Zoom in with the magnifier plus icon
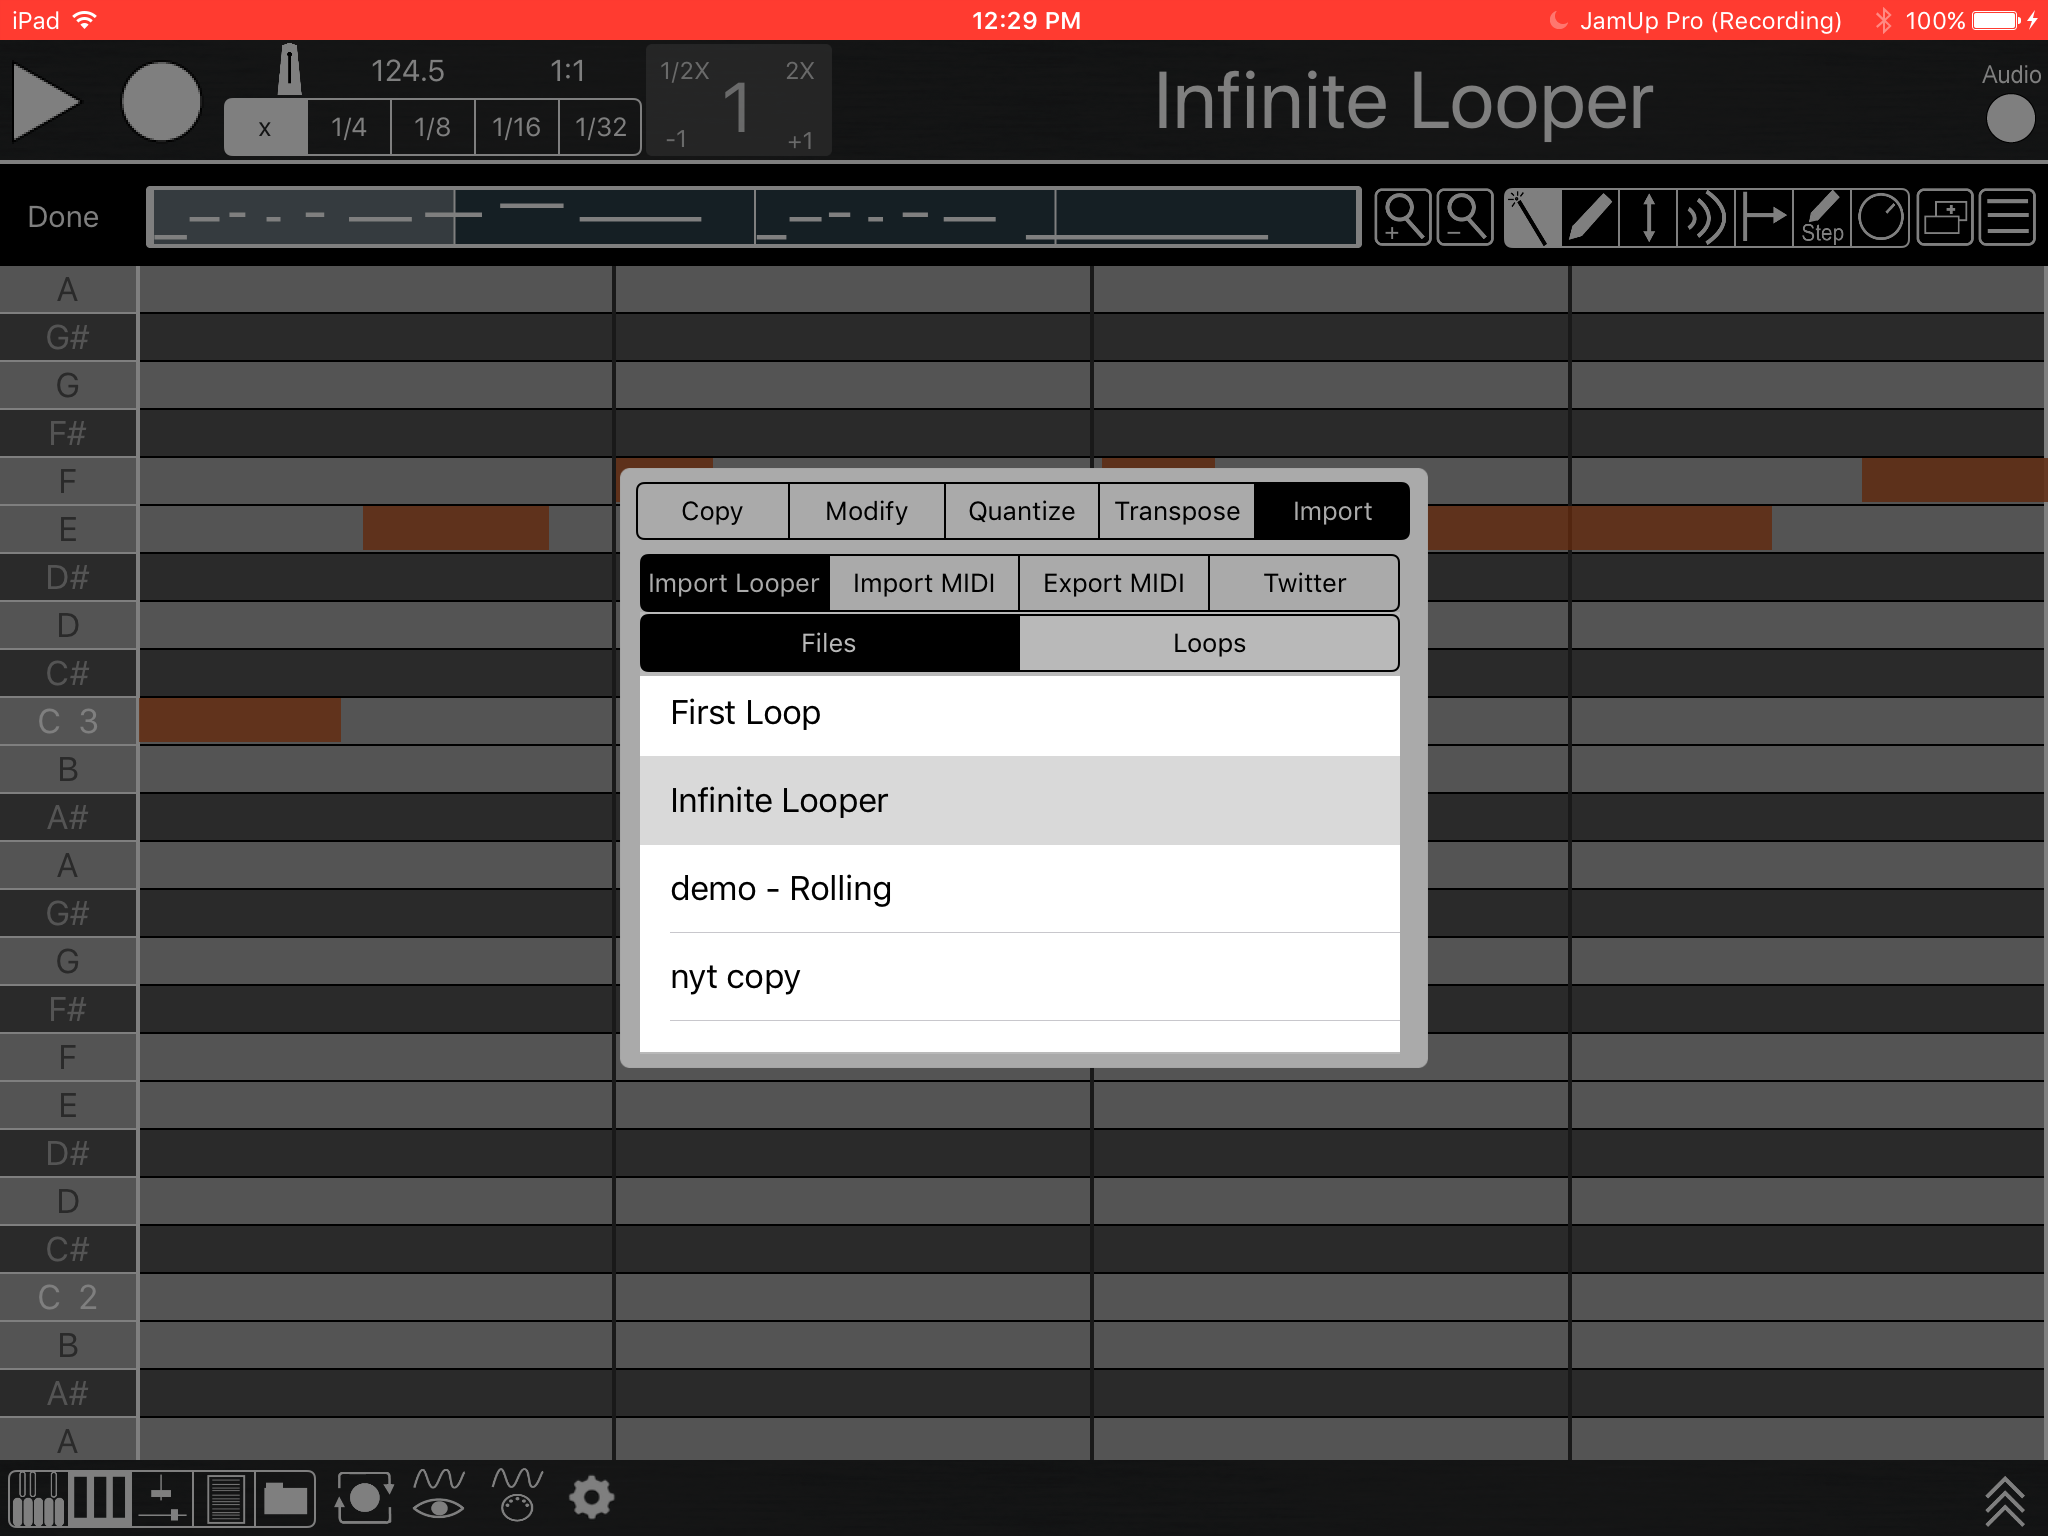 [1402, 217]
